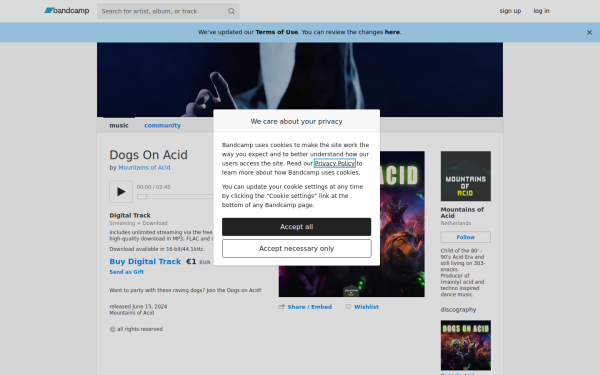Viewport: 600px width, 375px height.
Task: Click Accept necessary only button
Action: pyautogui.click(x=297, y=249)
